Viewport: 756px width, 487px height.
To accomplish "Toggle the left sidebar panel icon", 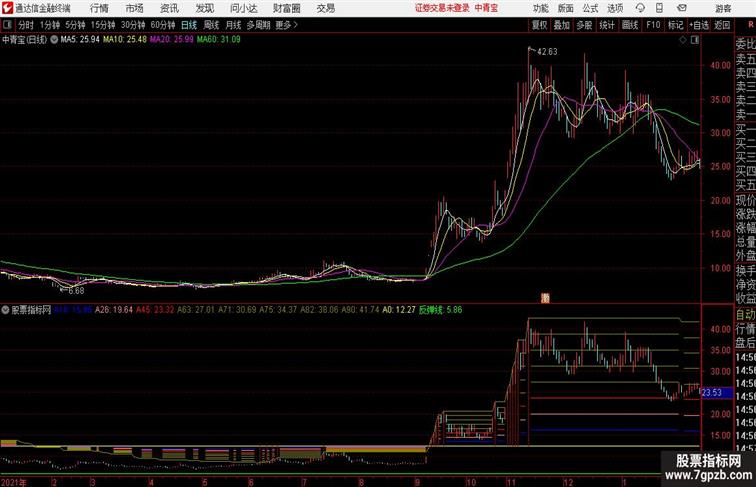I will (x=7, y=25).
